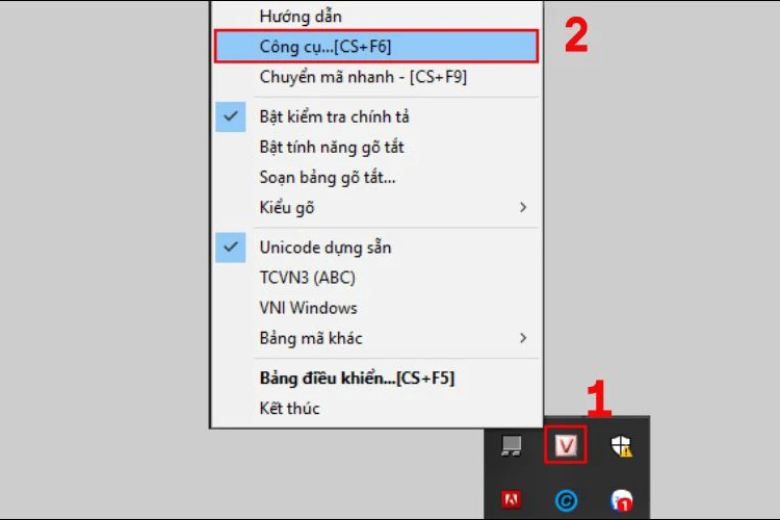Toggle the Bật kiểm tra chính tả checkmark

(230, 117)
